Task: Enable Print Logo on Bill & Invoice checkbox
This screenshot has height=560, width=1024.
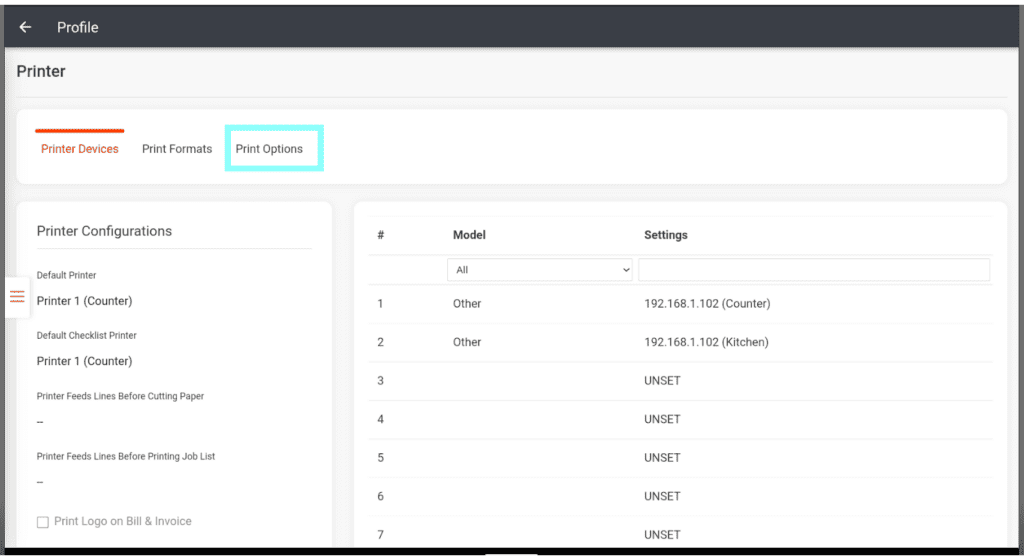Action: point(43,522)
